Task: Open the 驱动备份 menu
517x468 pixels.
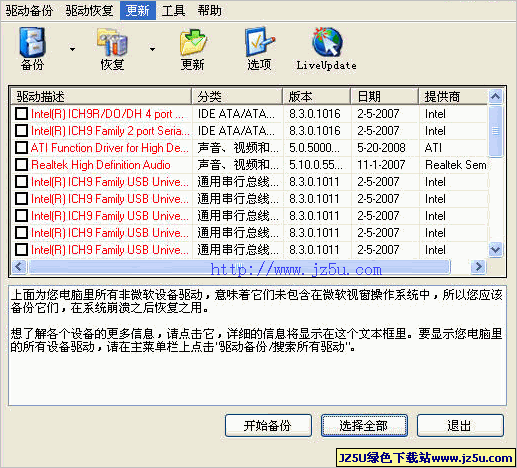Action: coord(29,11)
